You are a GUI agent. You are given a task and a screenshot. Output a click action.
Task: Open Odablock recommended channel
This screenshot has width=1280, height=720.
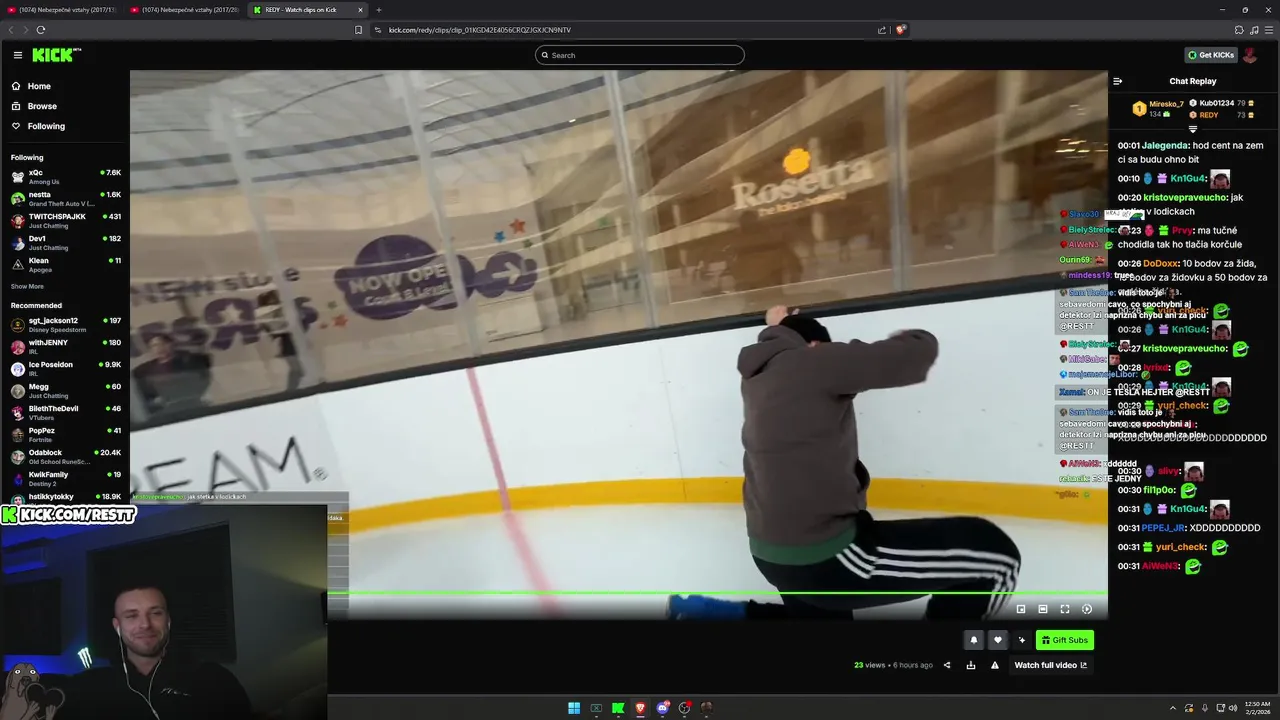coord(65,456)
